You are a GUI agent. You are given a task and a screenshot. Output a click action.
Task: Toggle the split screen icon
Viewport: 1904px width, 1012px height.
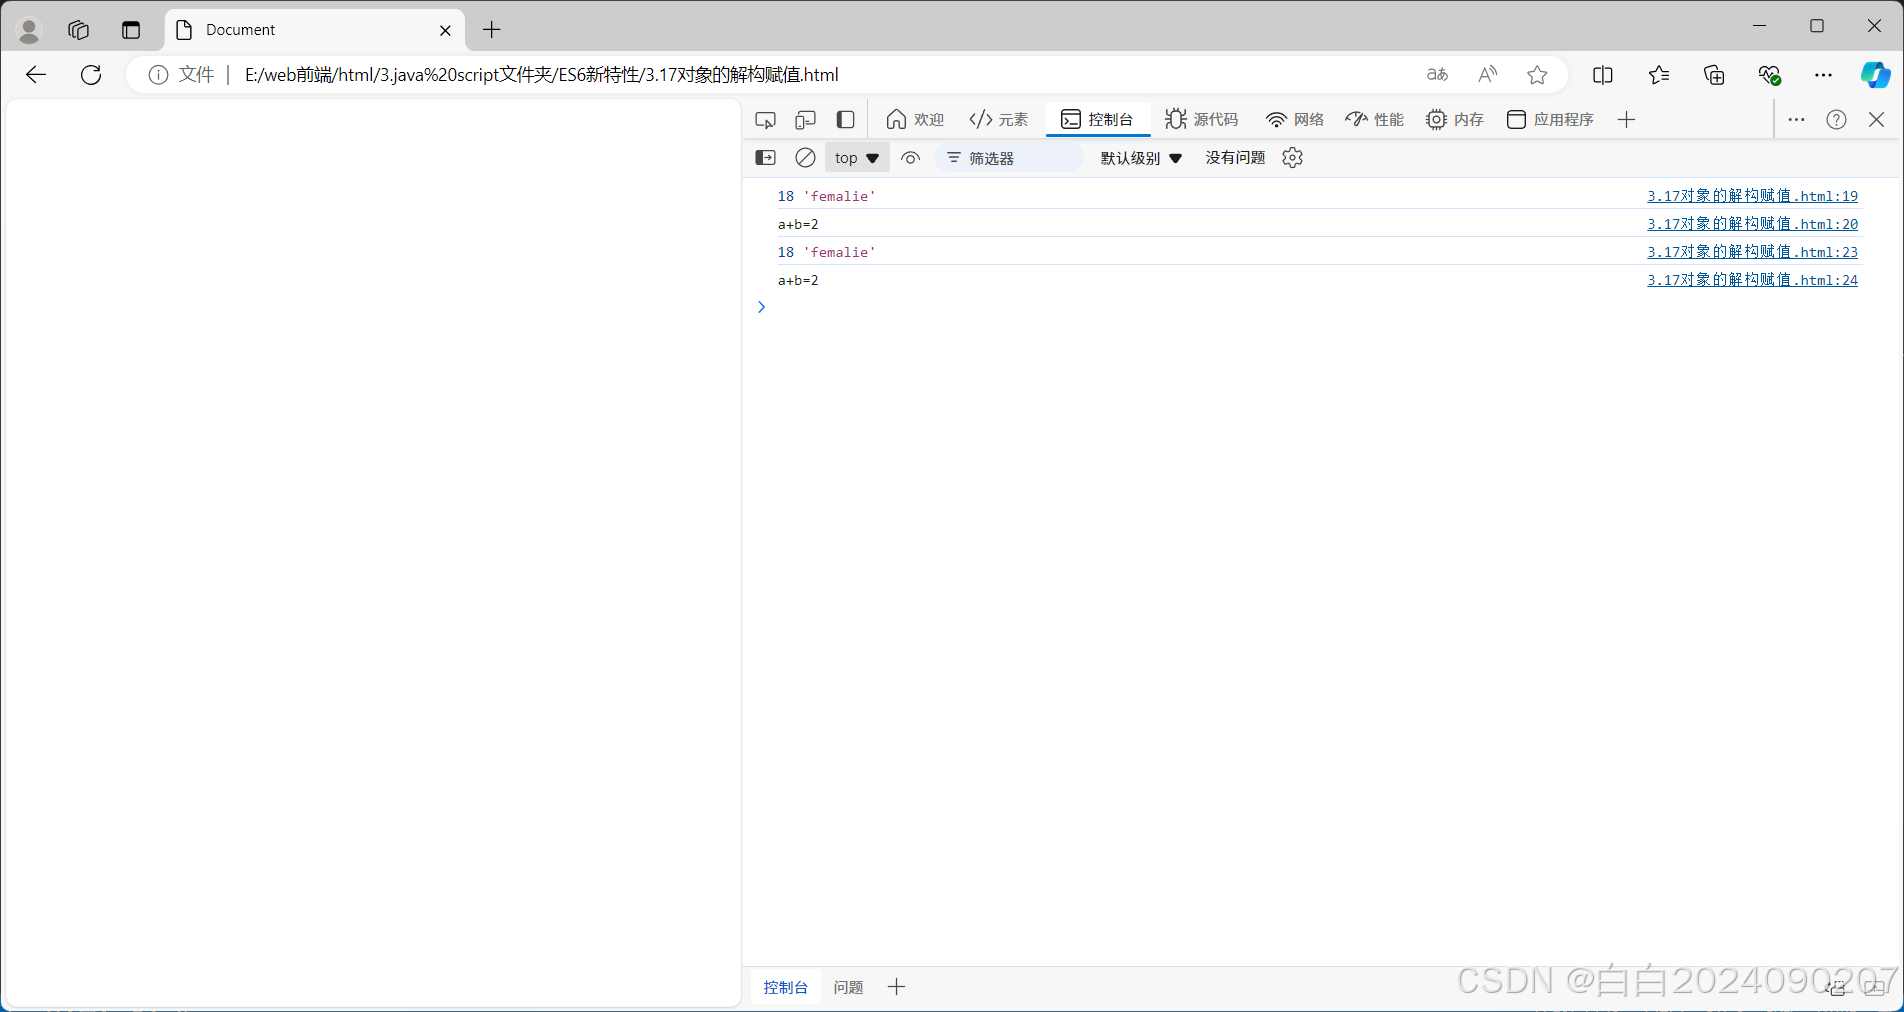point(1603,75)
